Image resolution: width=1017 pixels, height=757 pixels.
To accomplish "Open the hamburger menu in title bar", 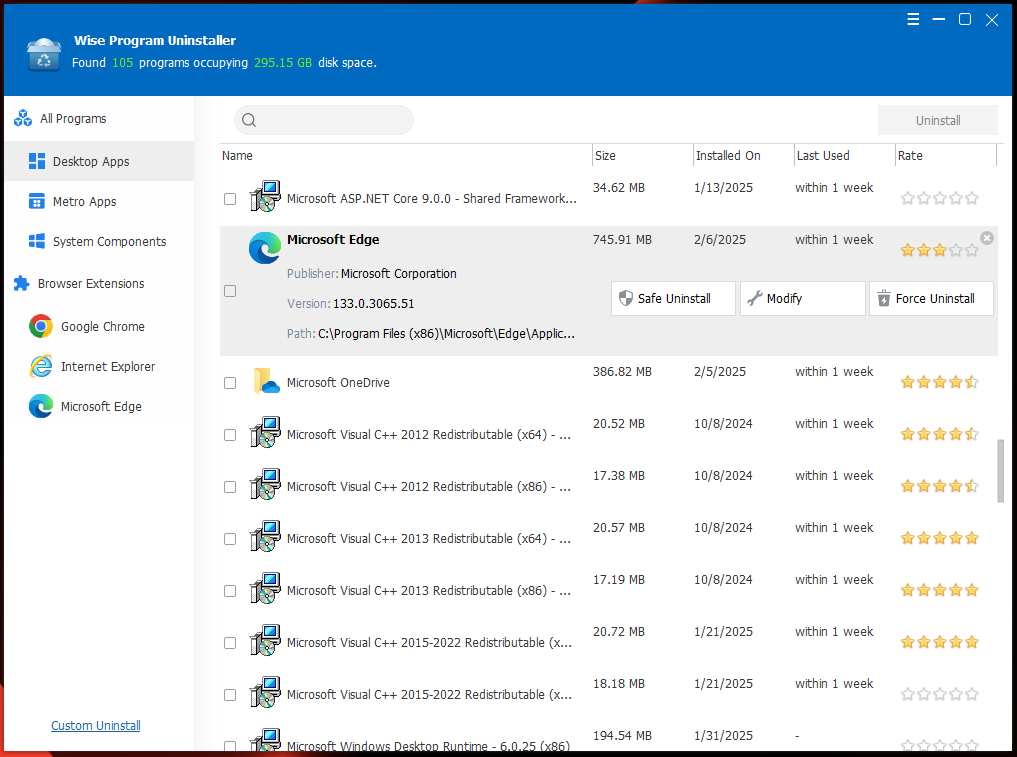I will (913, 20).
